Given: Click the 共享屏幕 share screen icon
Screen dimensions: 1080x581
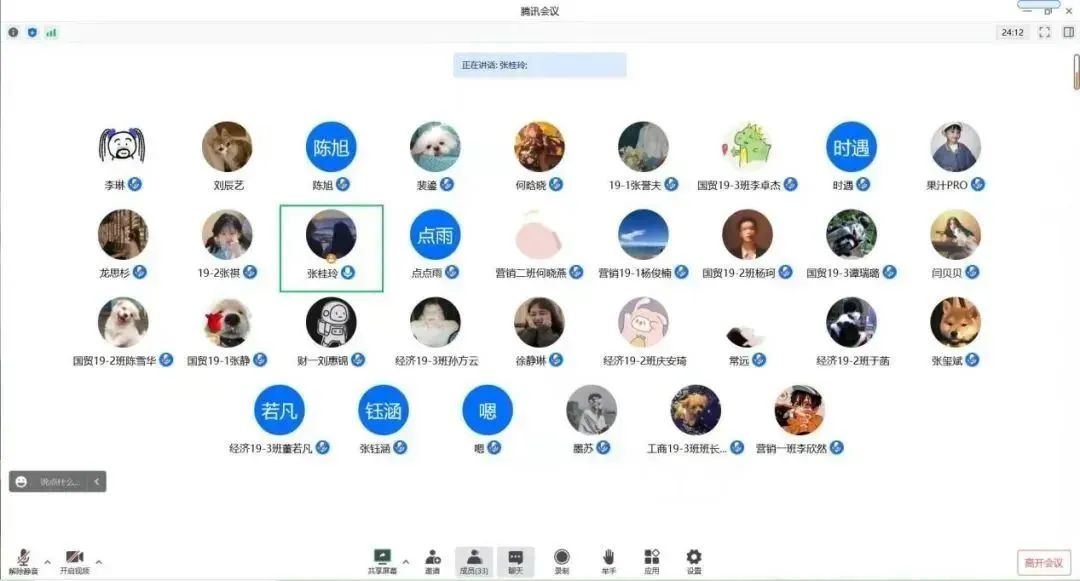Looking at the screenshot, I should pyautogui.click(x=382, y=555).
